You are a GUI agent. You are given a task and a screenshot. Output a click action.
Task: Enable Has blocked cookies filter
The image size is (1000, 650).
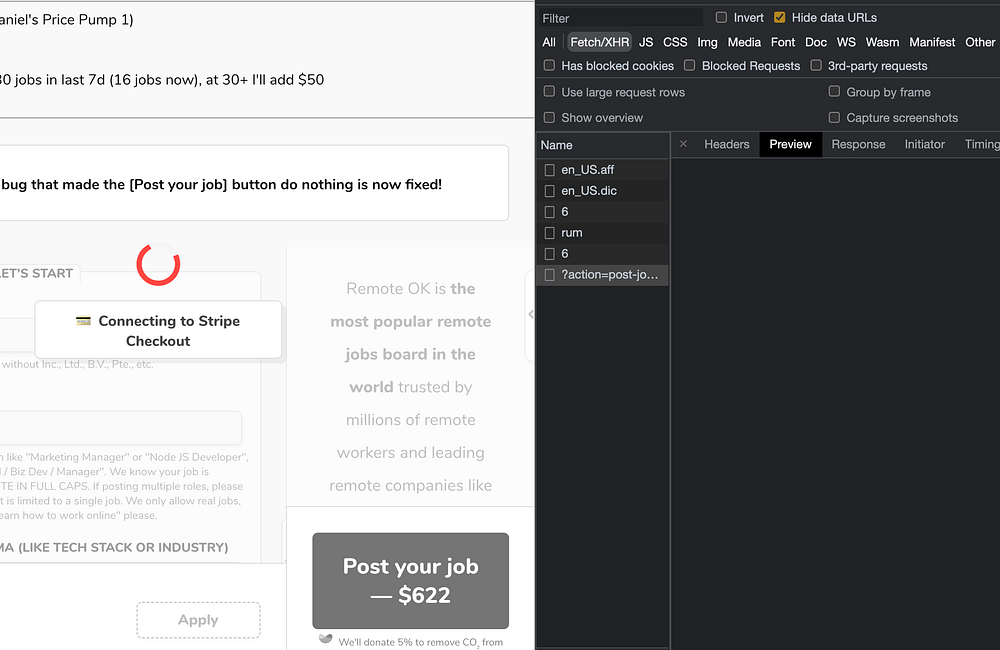point(549,65)
